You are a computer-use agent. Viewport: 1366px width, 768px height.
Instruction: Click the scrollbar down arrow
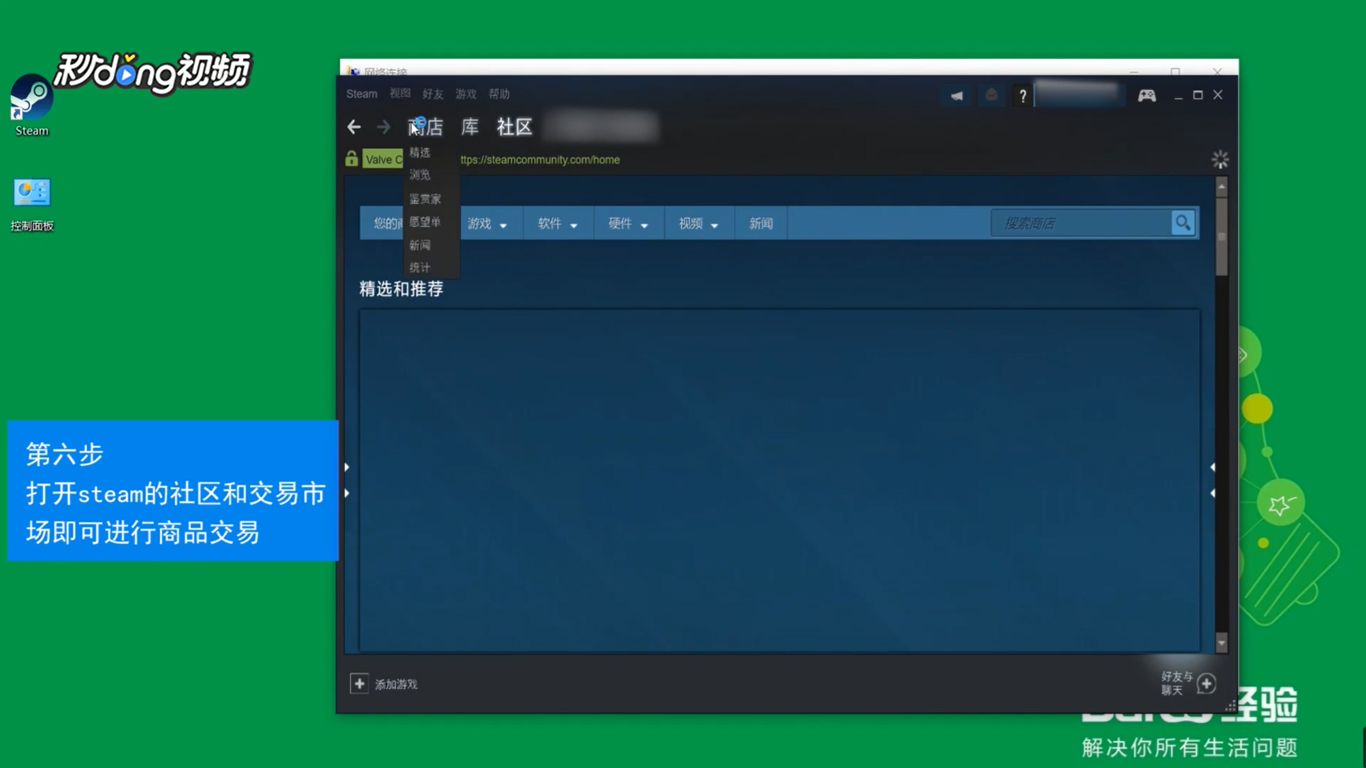pyautogui.click(x=1221, y=643)
